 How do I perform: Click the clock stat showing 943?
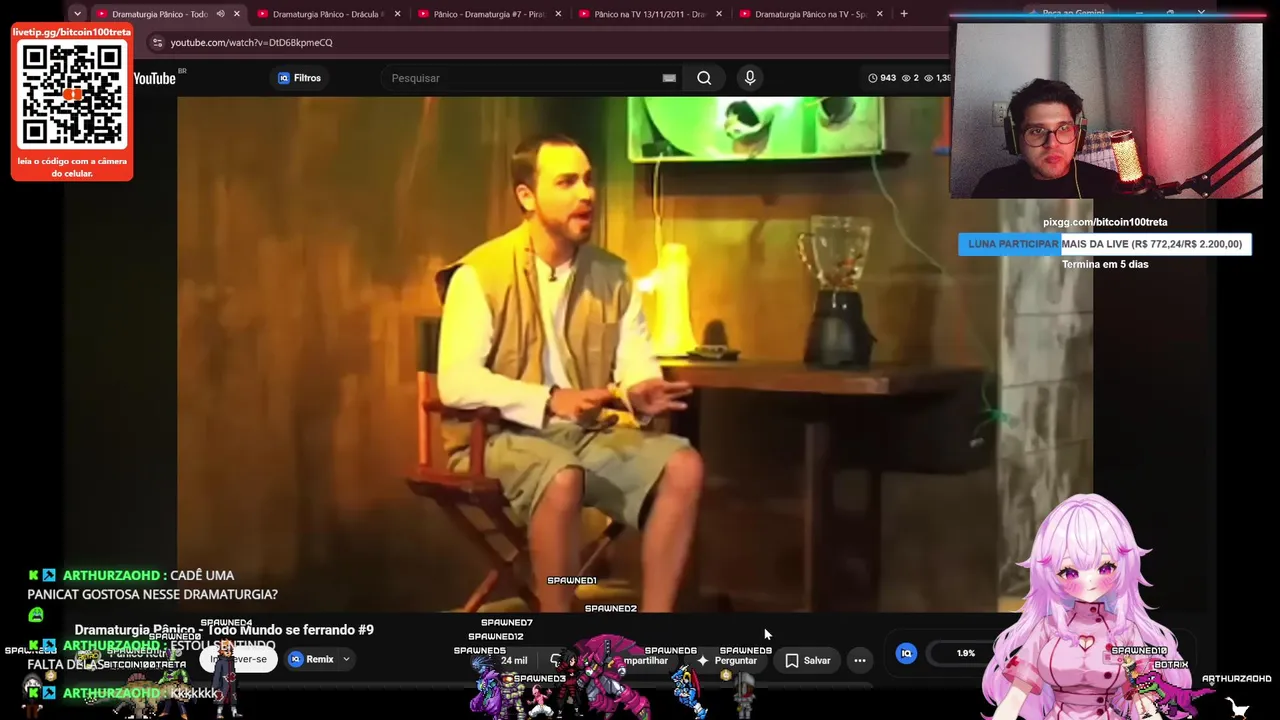[x=882, y=78]
